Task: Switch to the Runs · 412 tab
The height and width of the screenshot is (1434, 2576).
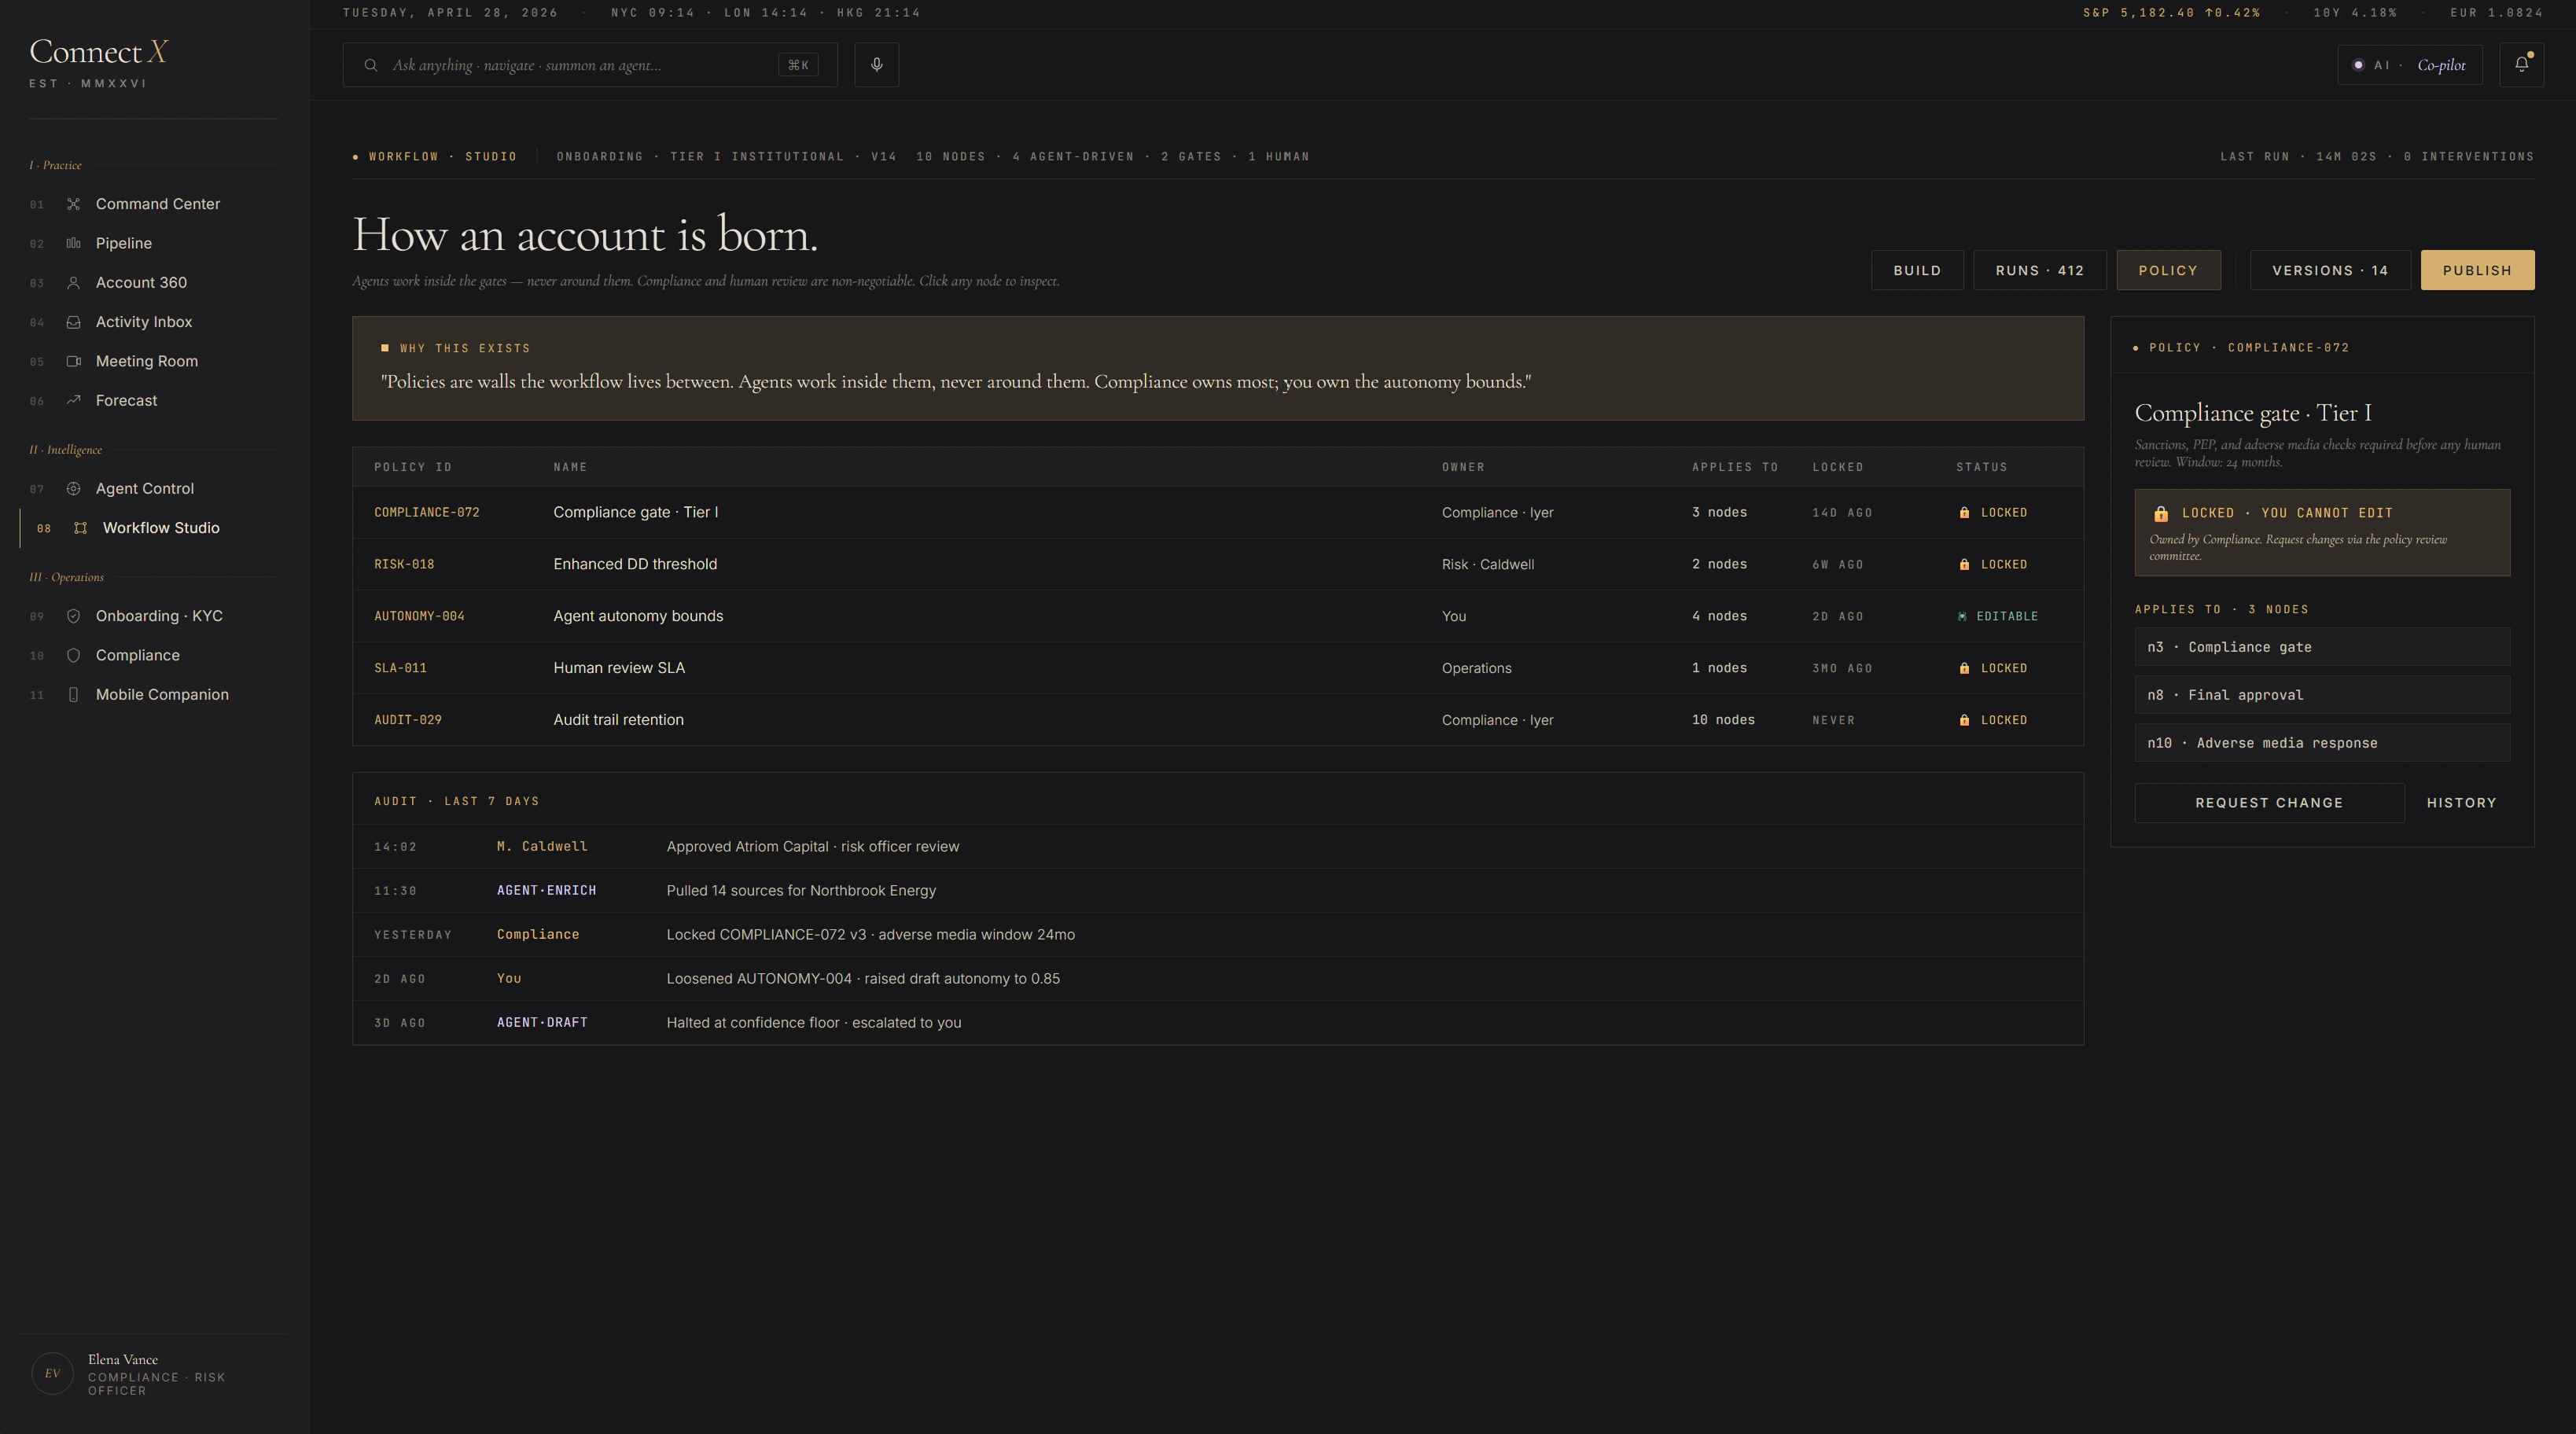Action: (2039, 270)
